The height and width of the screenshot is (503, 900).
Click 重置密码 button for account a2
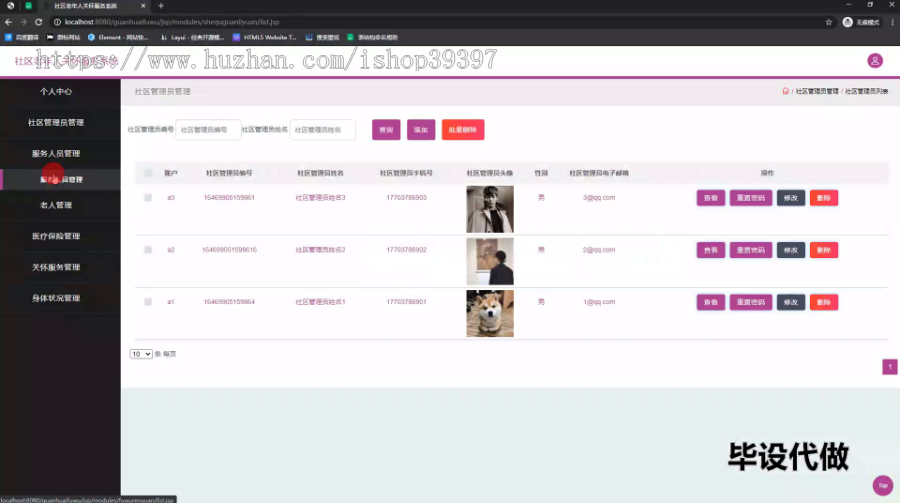751,250
